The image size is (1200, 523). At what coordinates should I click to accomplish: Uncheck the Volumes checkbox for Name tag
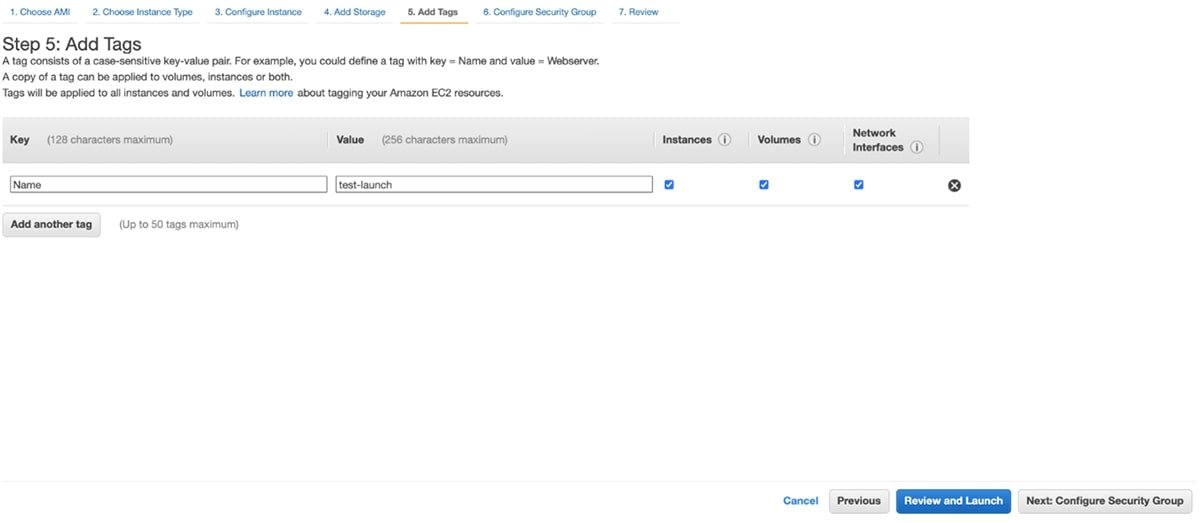point(764,184)
